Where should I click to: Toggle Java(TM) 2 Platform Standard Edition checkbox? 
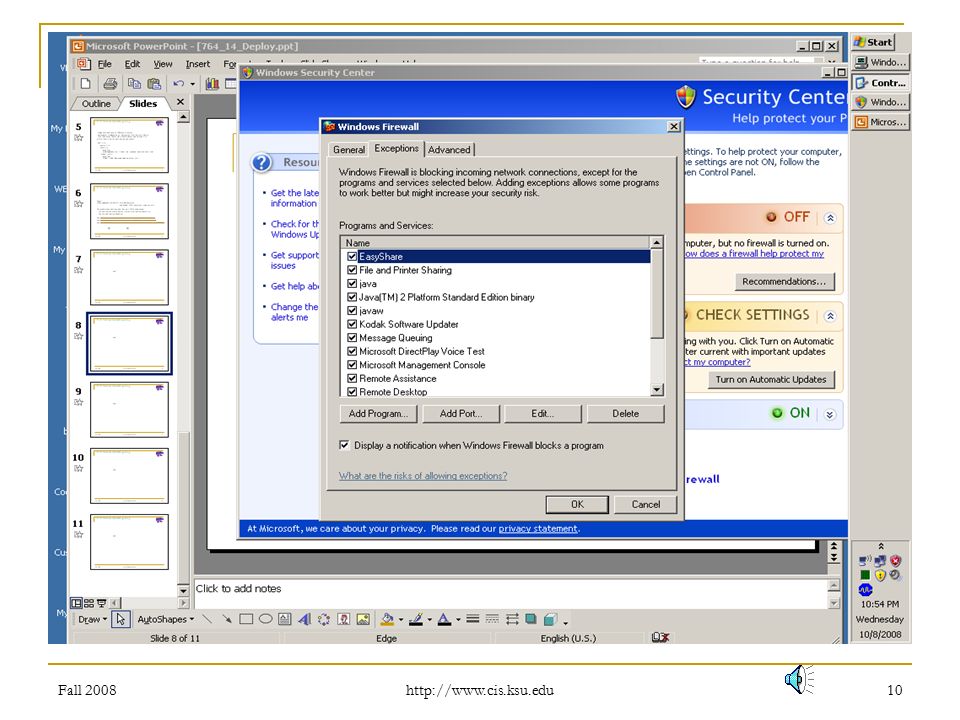[x=352, y=297]
